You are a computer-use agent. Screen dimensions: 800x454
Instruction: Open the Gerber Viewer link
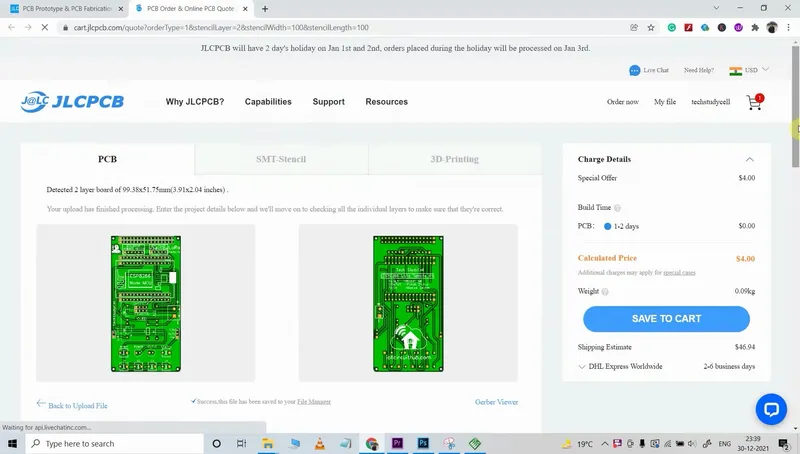[496, 402]
